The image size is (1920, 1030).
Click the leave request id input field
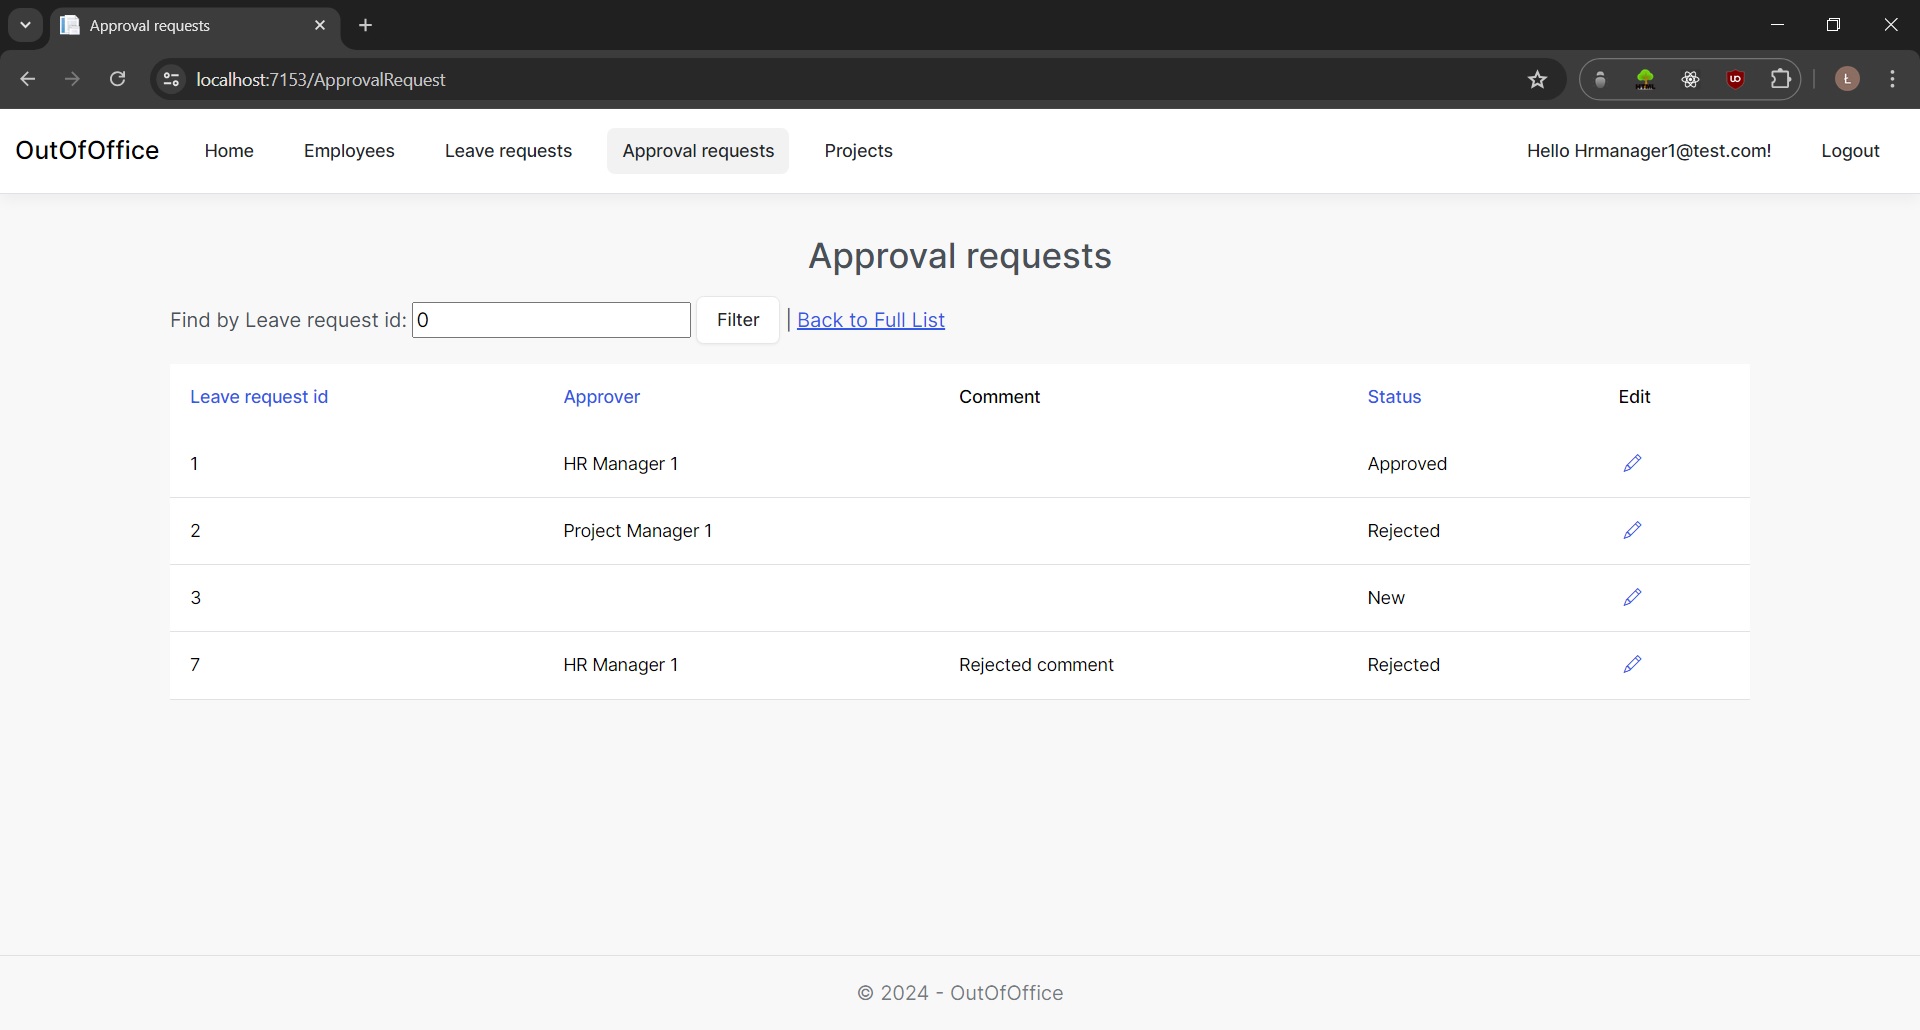551,320
